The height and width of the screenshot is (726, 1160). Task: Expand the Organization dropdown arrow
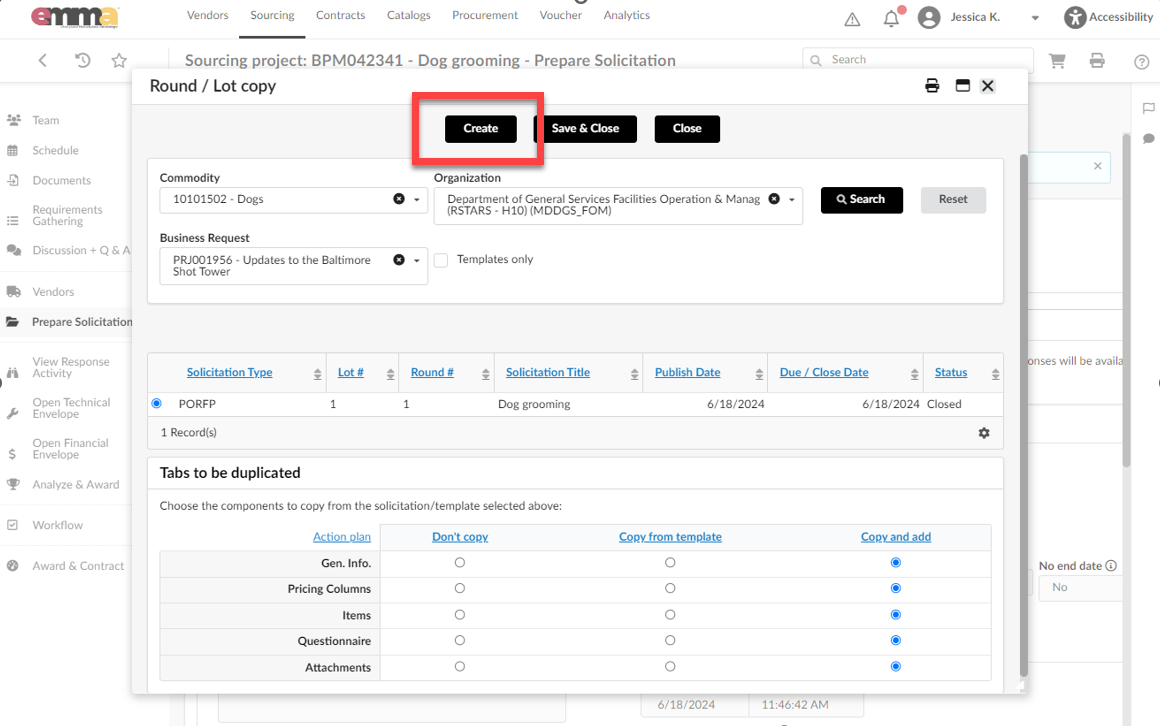[x=792, y=200]
